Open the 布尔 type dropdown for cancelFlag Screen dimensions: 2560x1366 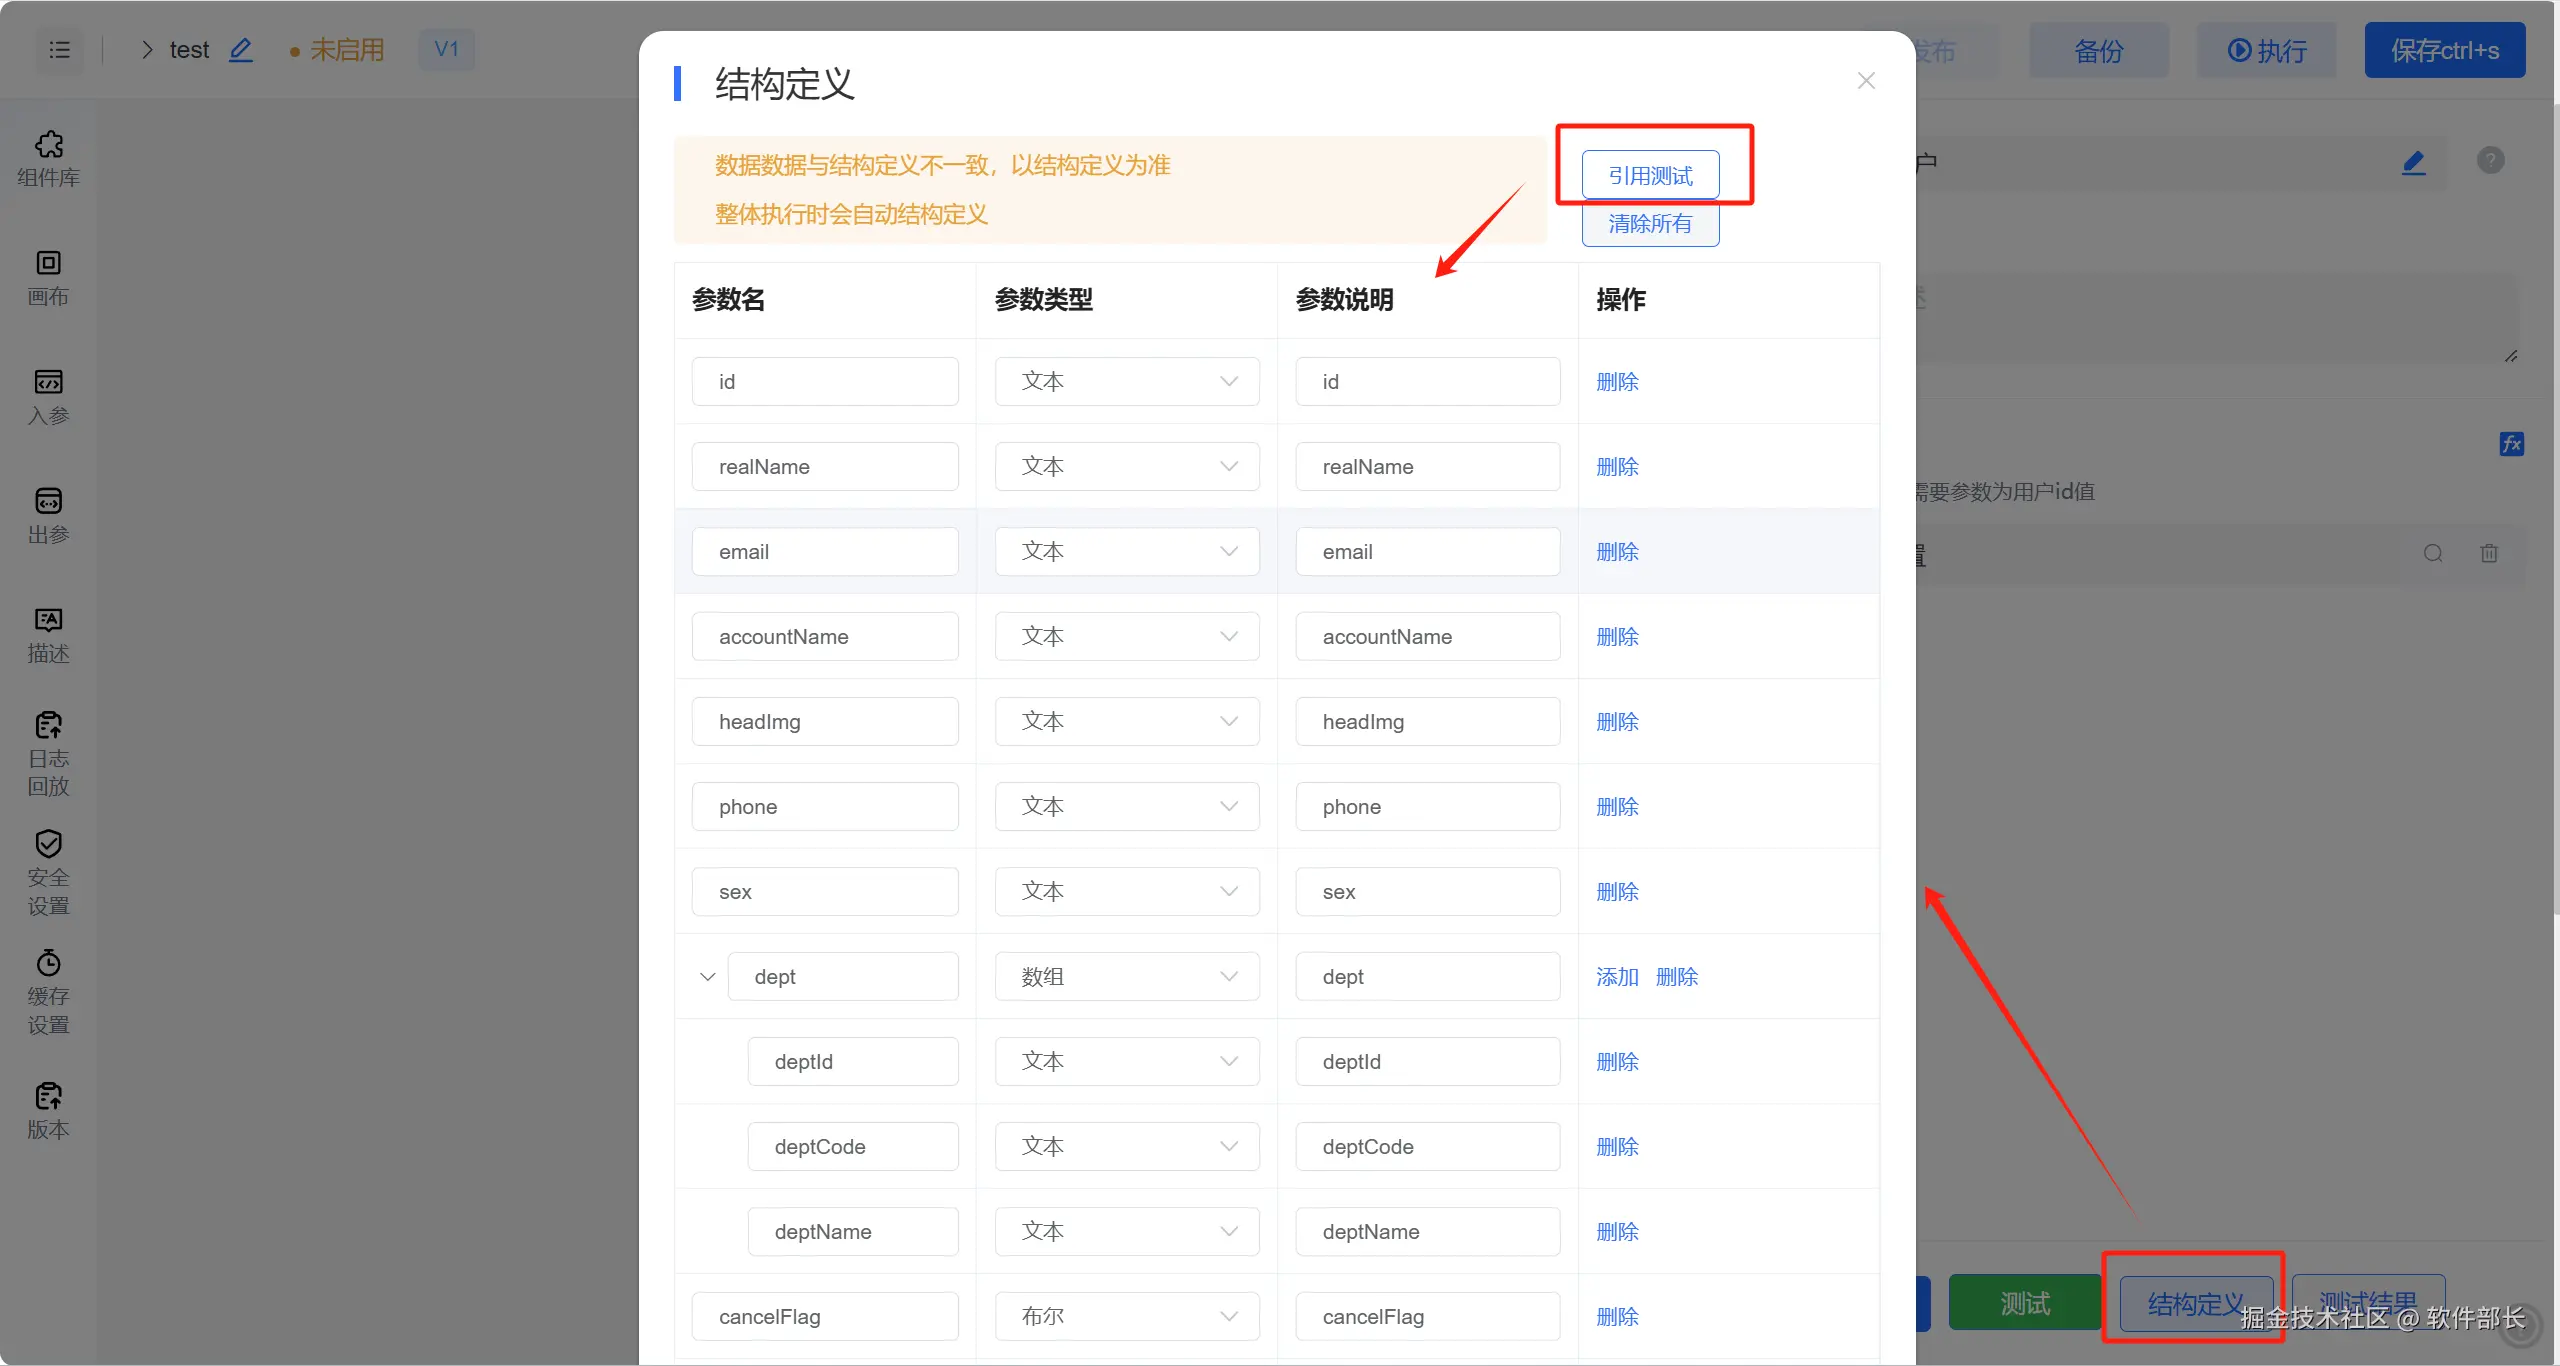[1126, 1316]
